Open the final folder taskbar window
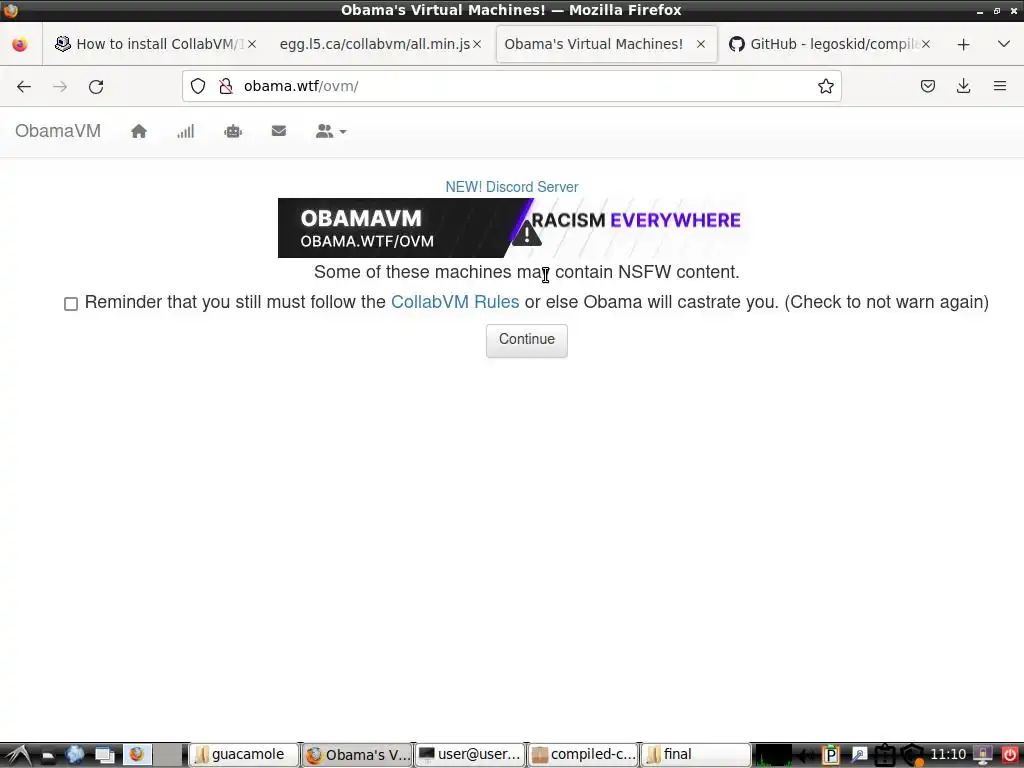The height and width of the screenshot is (768, 1024). (x=696, y=755)
